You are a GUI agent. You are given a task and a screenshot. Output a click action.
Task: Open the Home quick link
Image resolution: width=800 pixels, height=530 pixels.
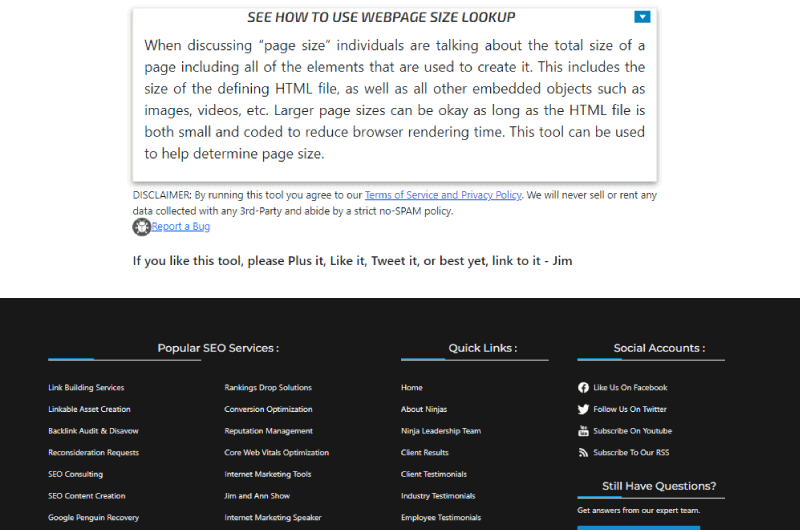click(x=412, y=388)
